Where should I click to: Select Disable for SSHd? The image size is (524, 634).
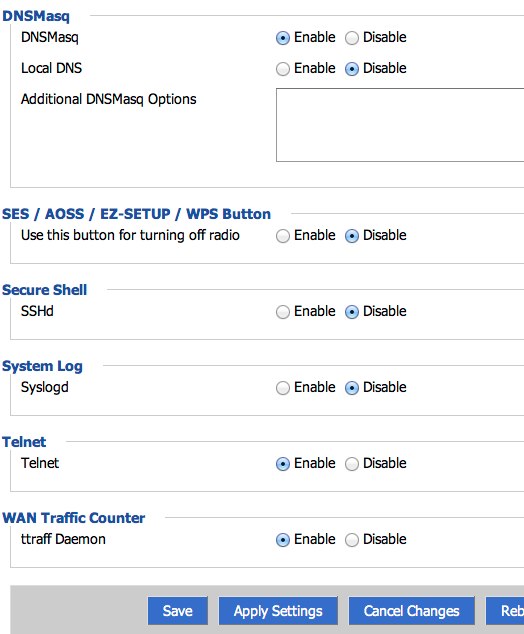point(352,312)
